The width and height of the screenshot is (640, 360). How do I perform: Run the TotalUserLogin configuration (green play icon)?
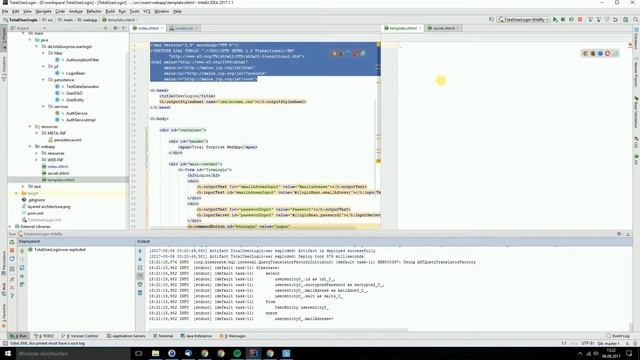coord(555,20)
